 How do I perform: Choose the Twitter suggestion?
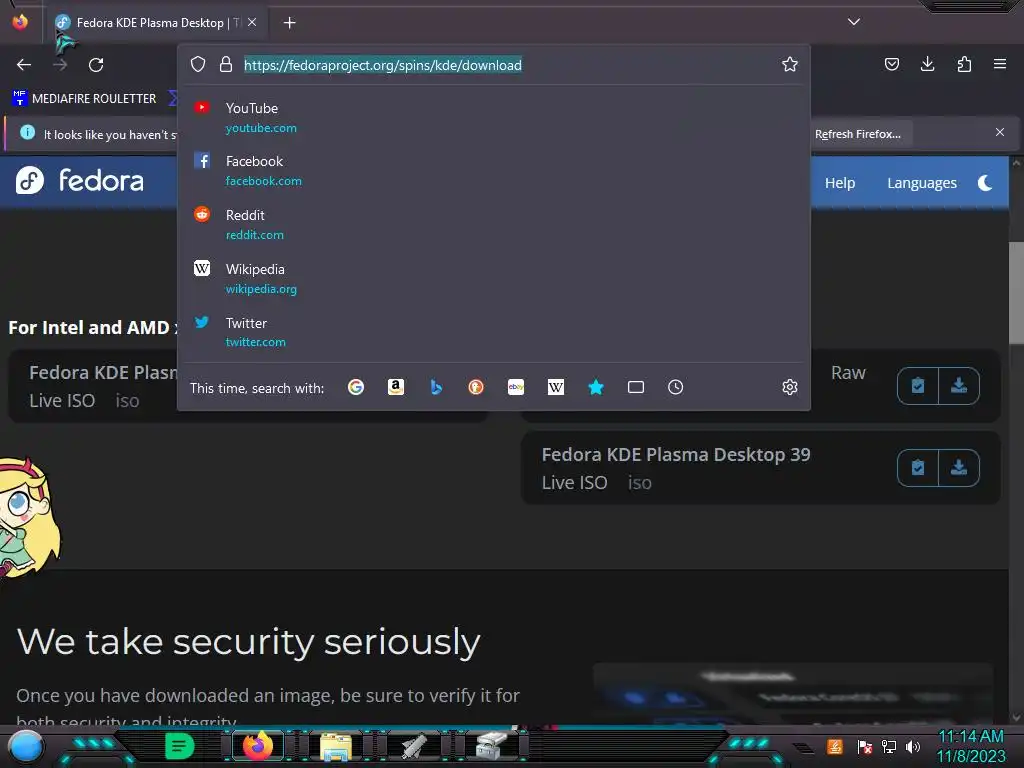[x=494, y=332]
